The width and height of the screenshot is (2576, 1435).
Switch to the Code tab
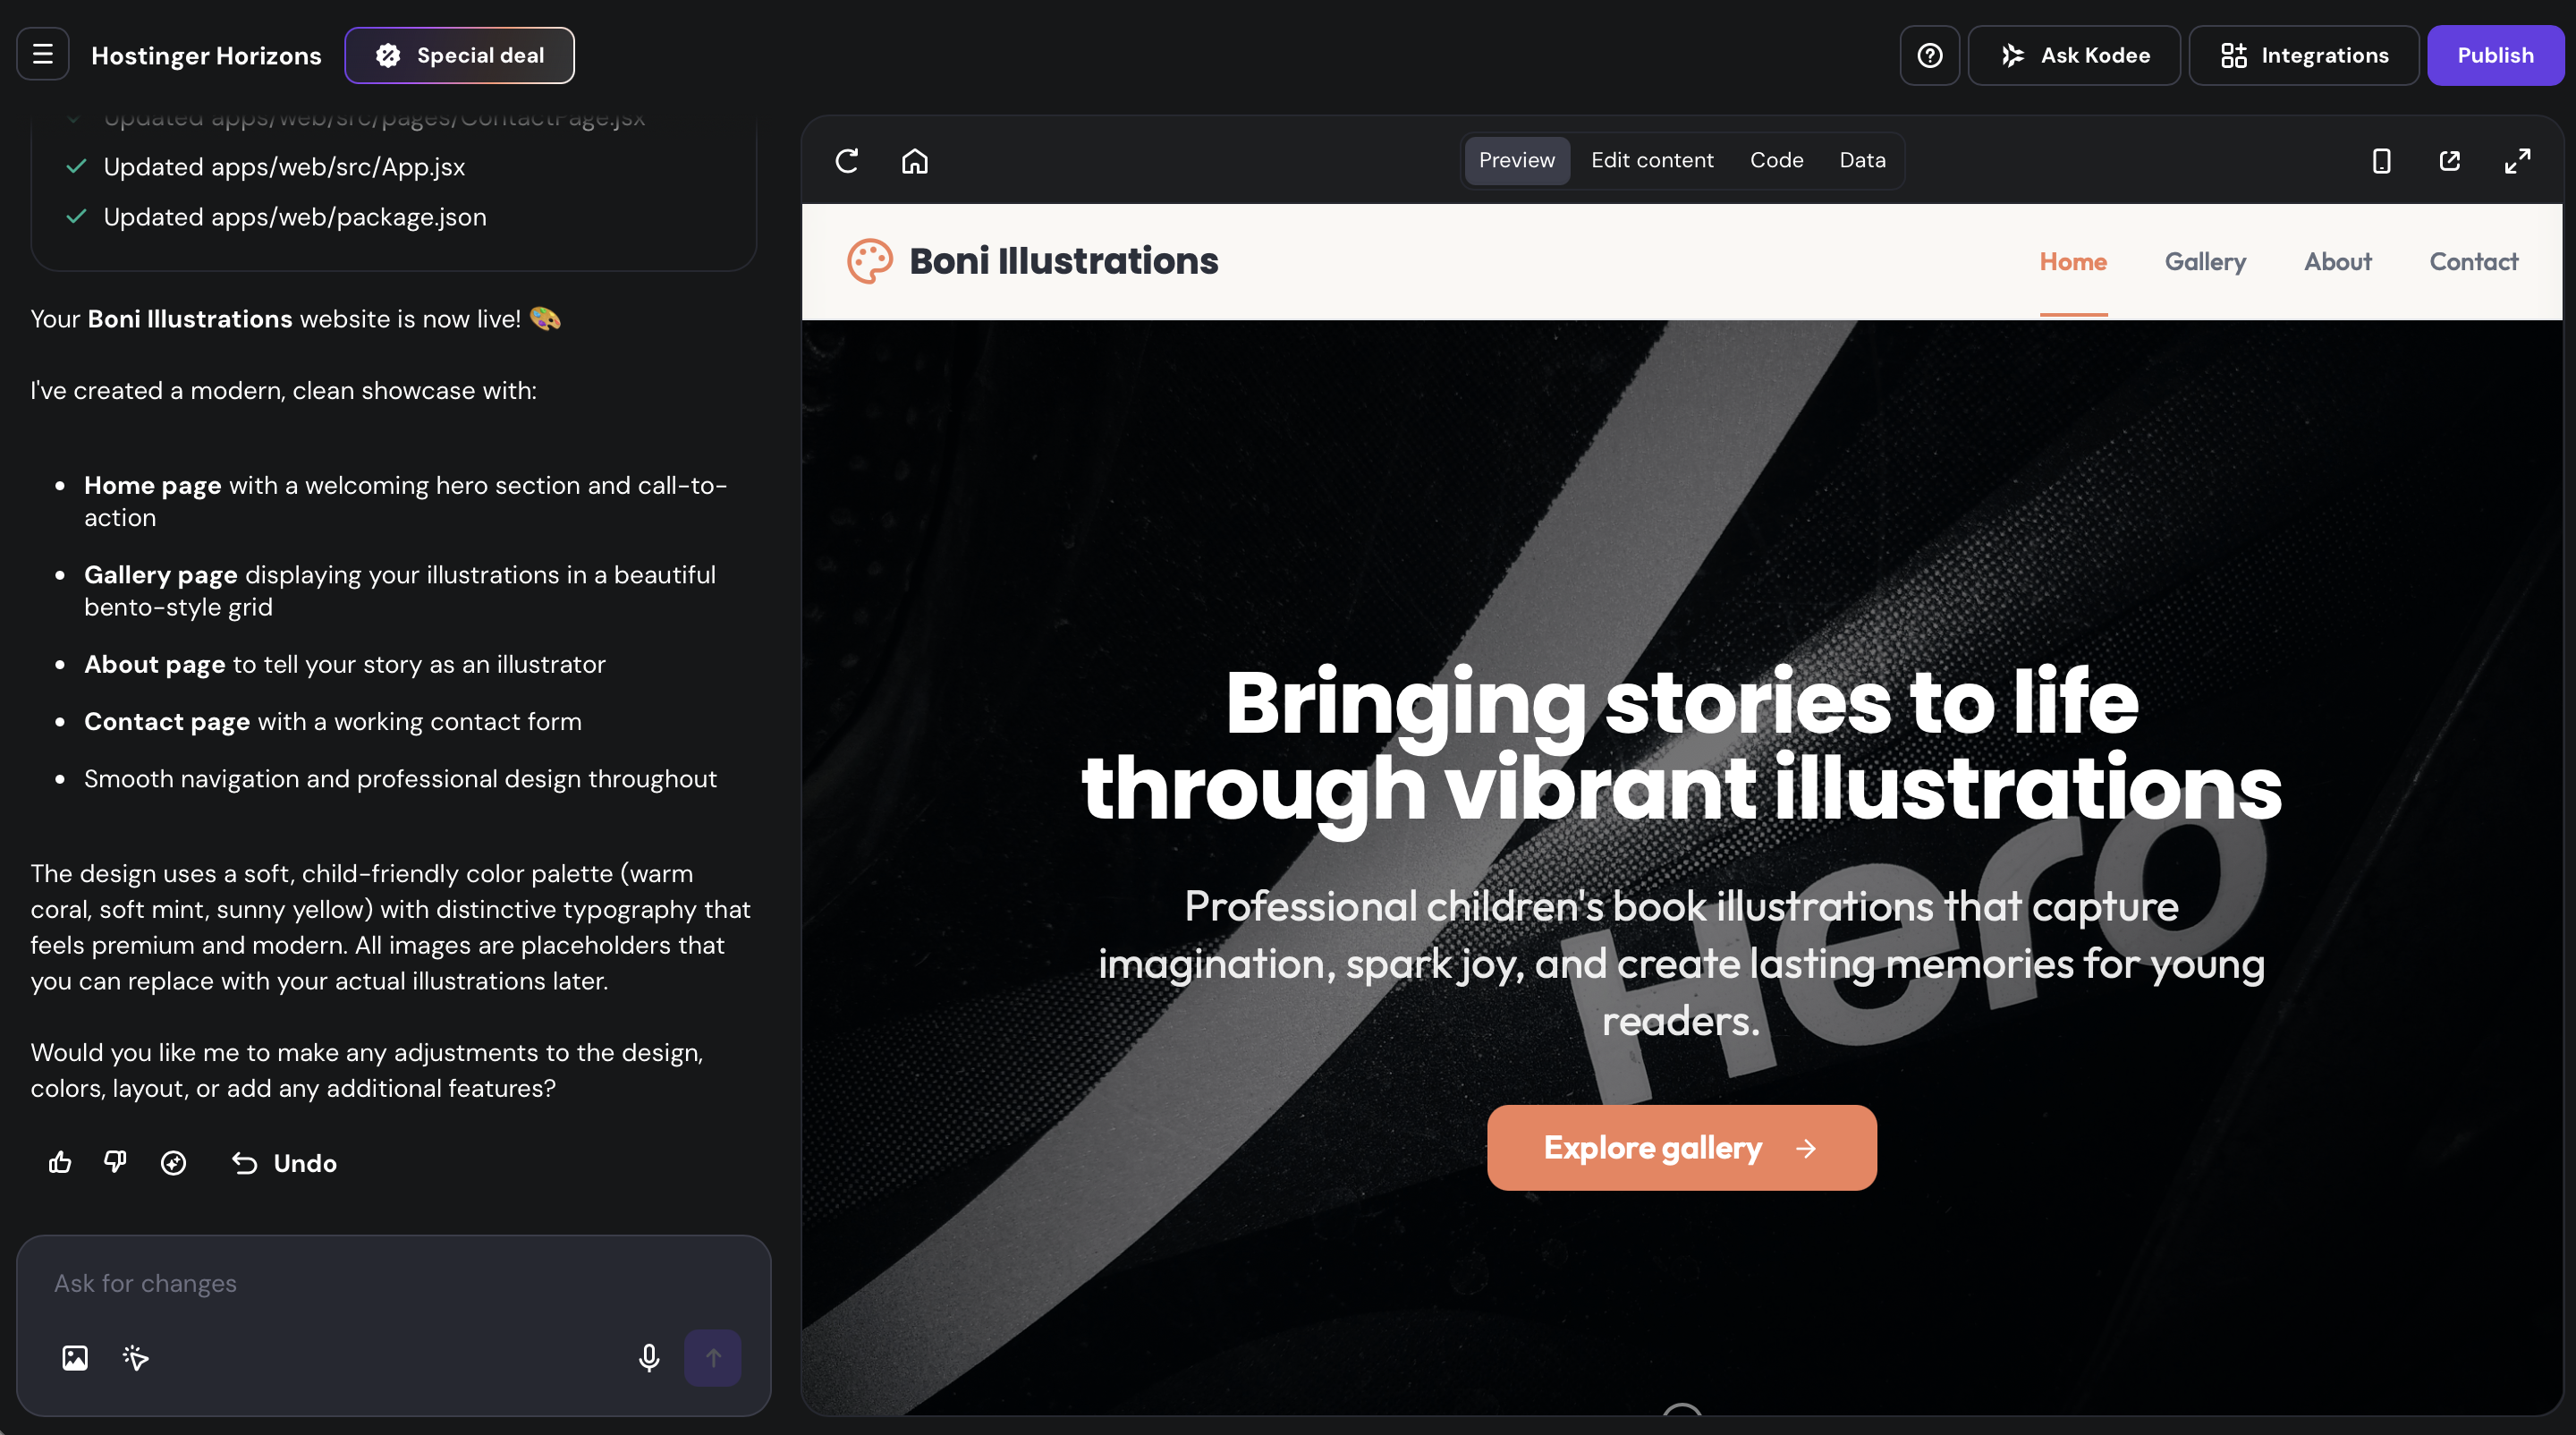tap(1776, 160)
